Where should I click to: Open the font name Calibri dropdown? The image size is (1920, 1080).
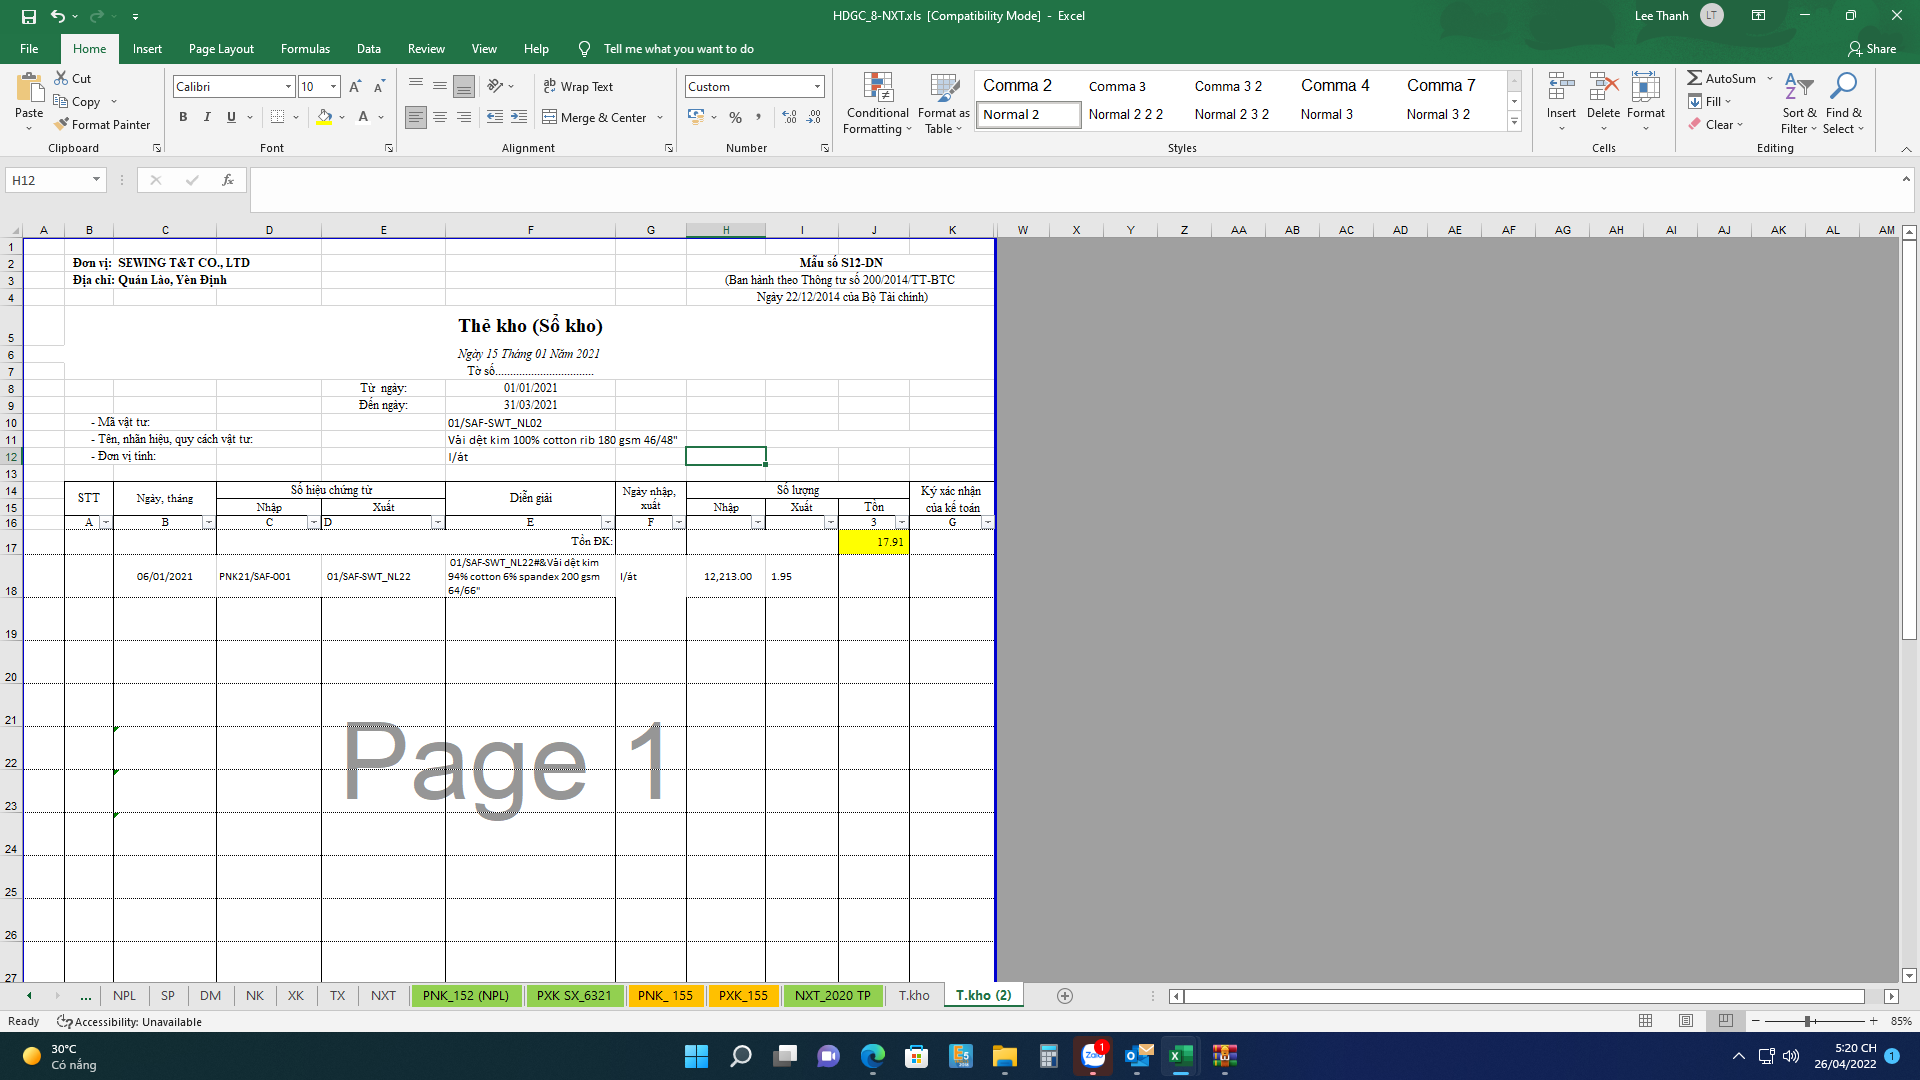288,87
